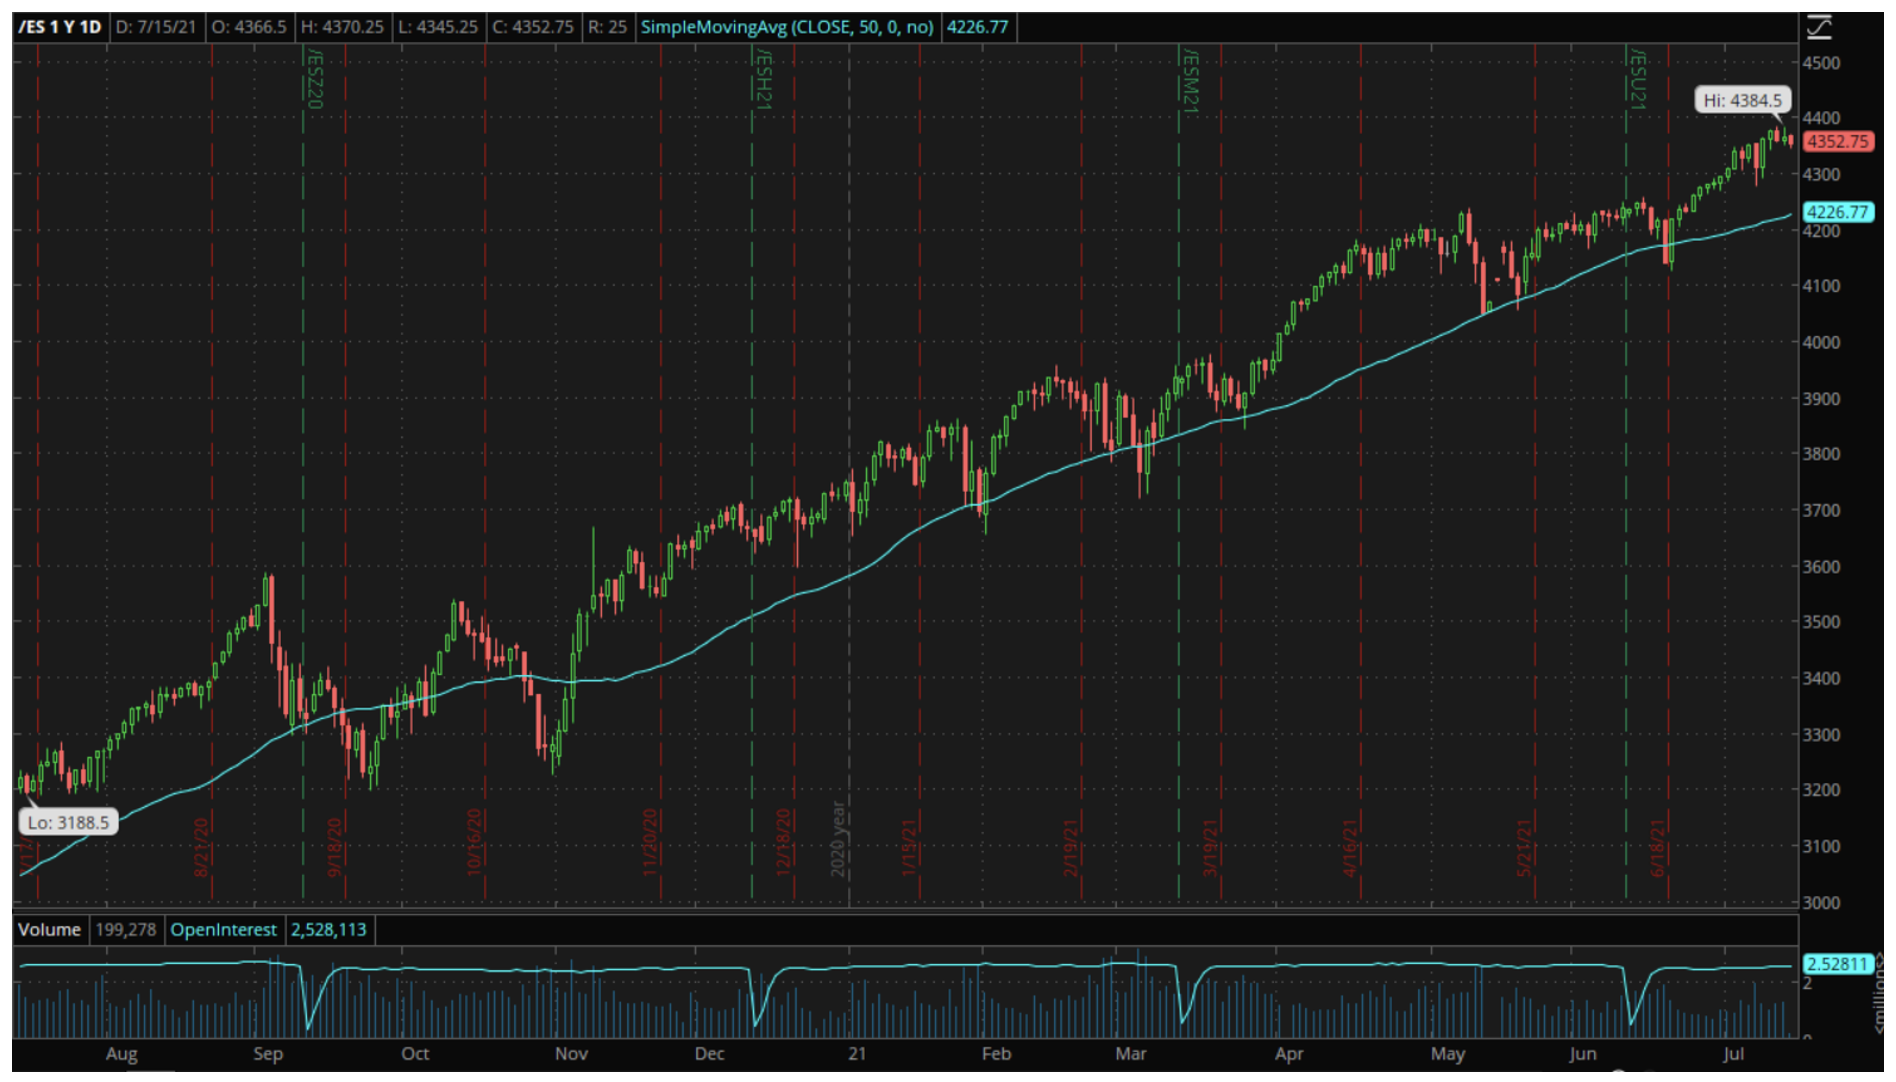The width and height of the screenshot is (1896, 1082).
Task: Click the Apr label on time axis
Action: 1289,1053
